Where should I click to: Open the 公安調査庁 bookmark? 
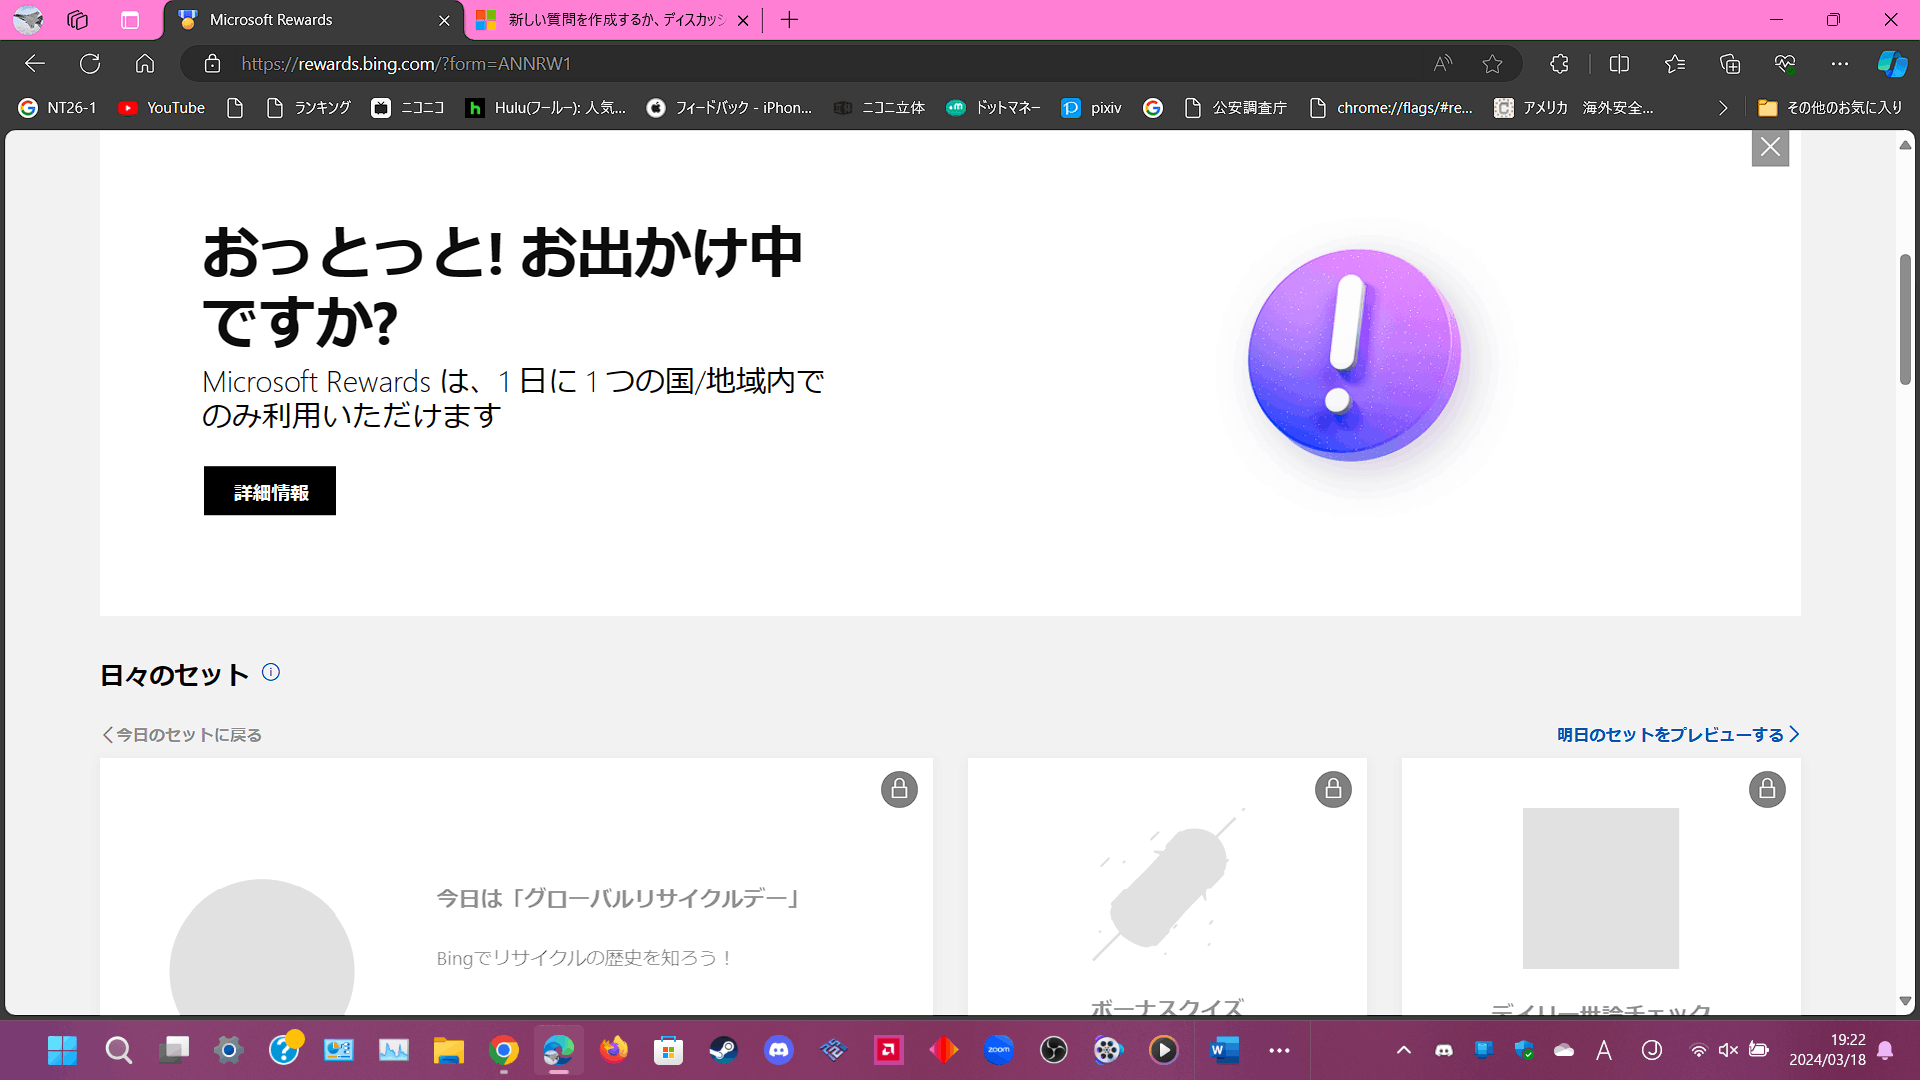coord(1235,108)
